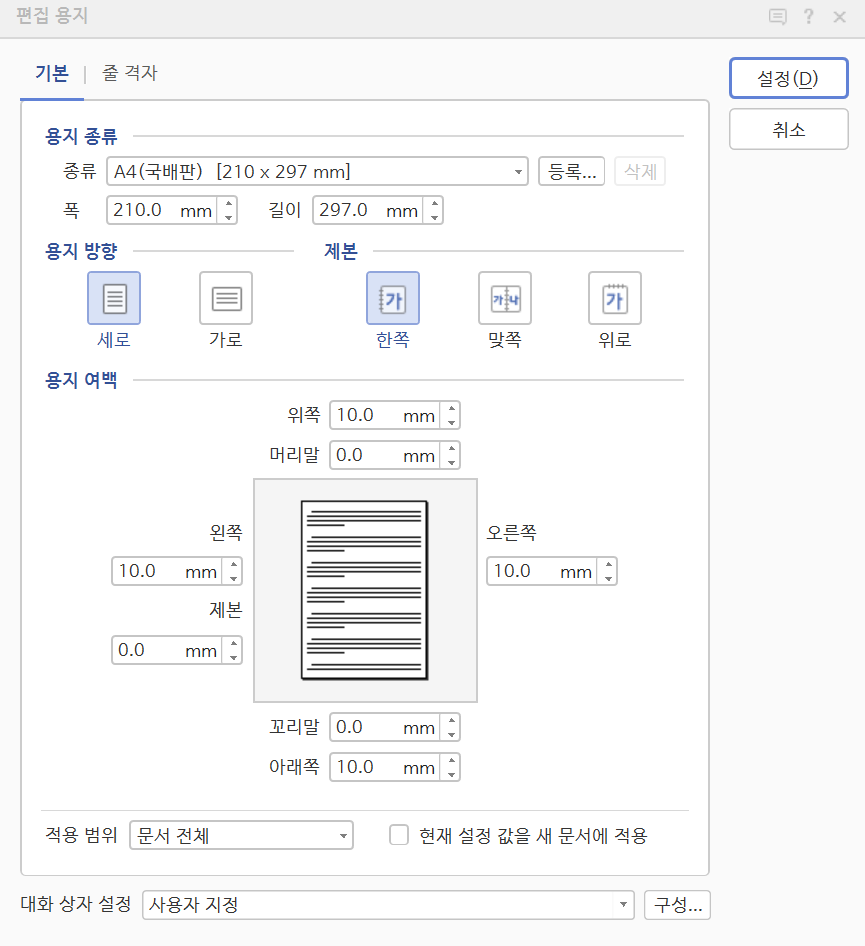Increase 위쪽 margin using the up stepper arrow
Image resolution: width=865 pixels, height=946 pixels.
coord(452,409)
